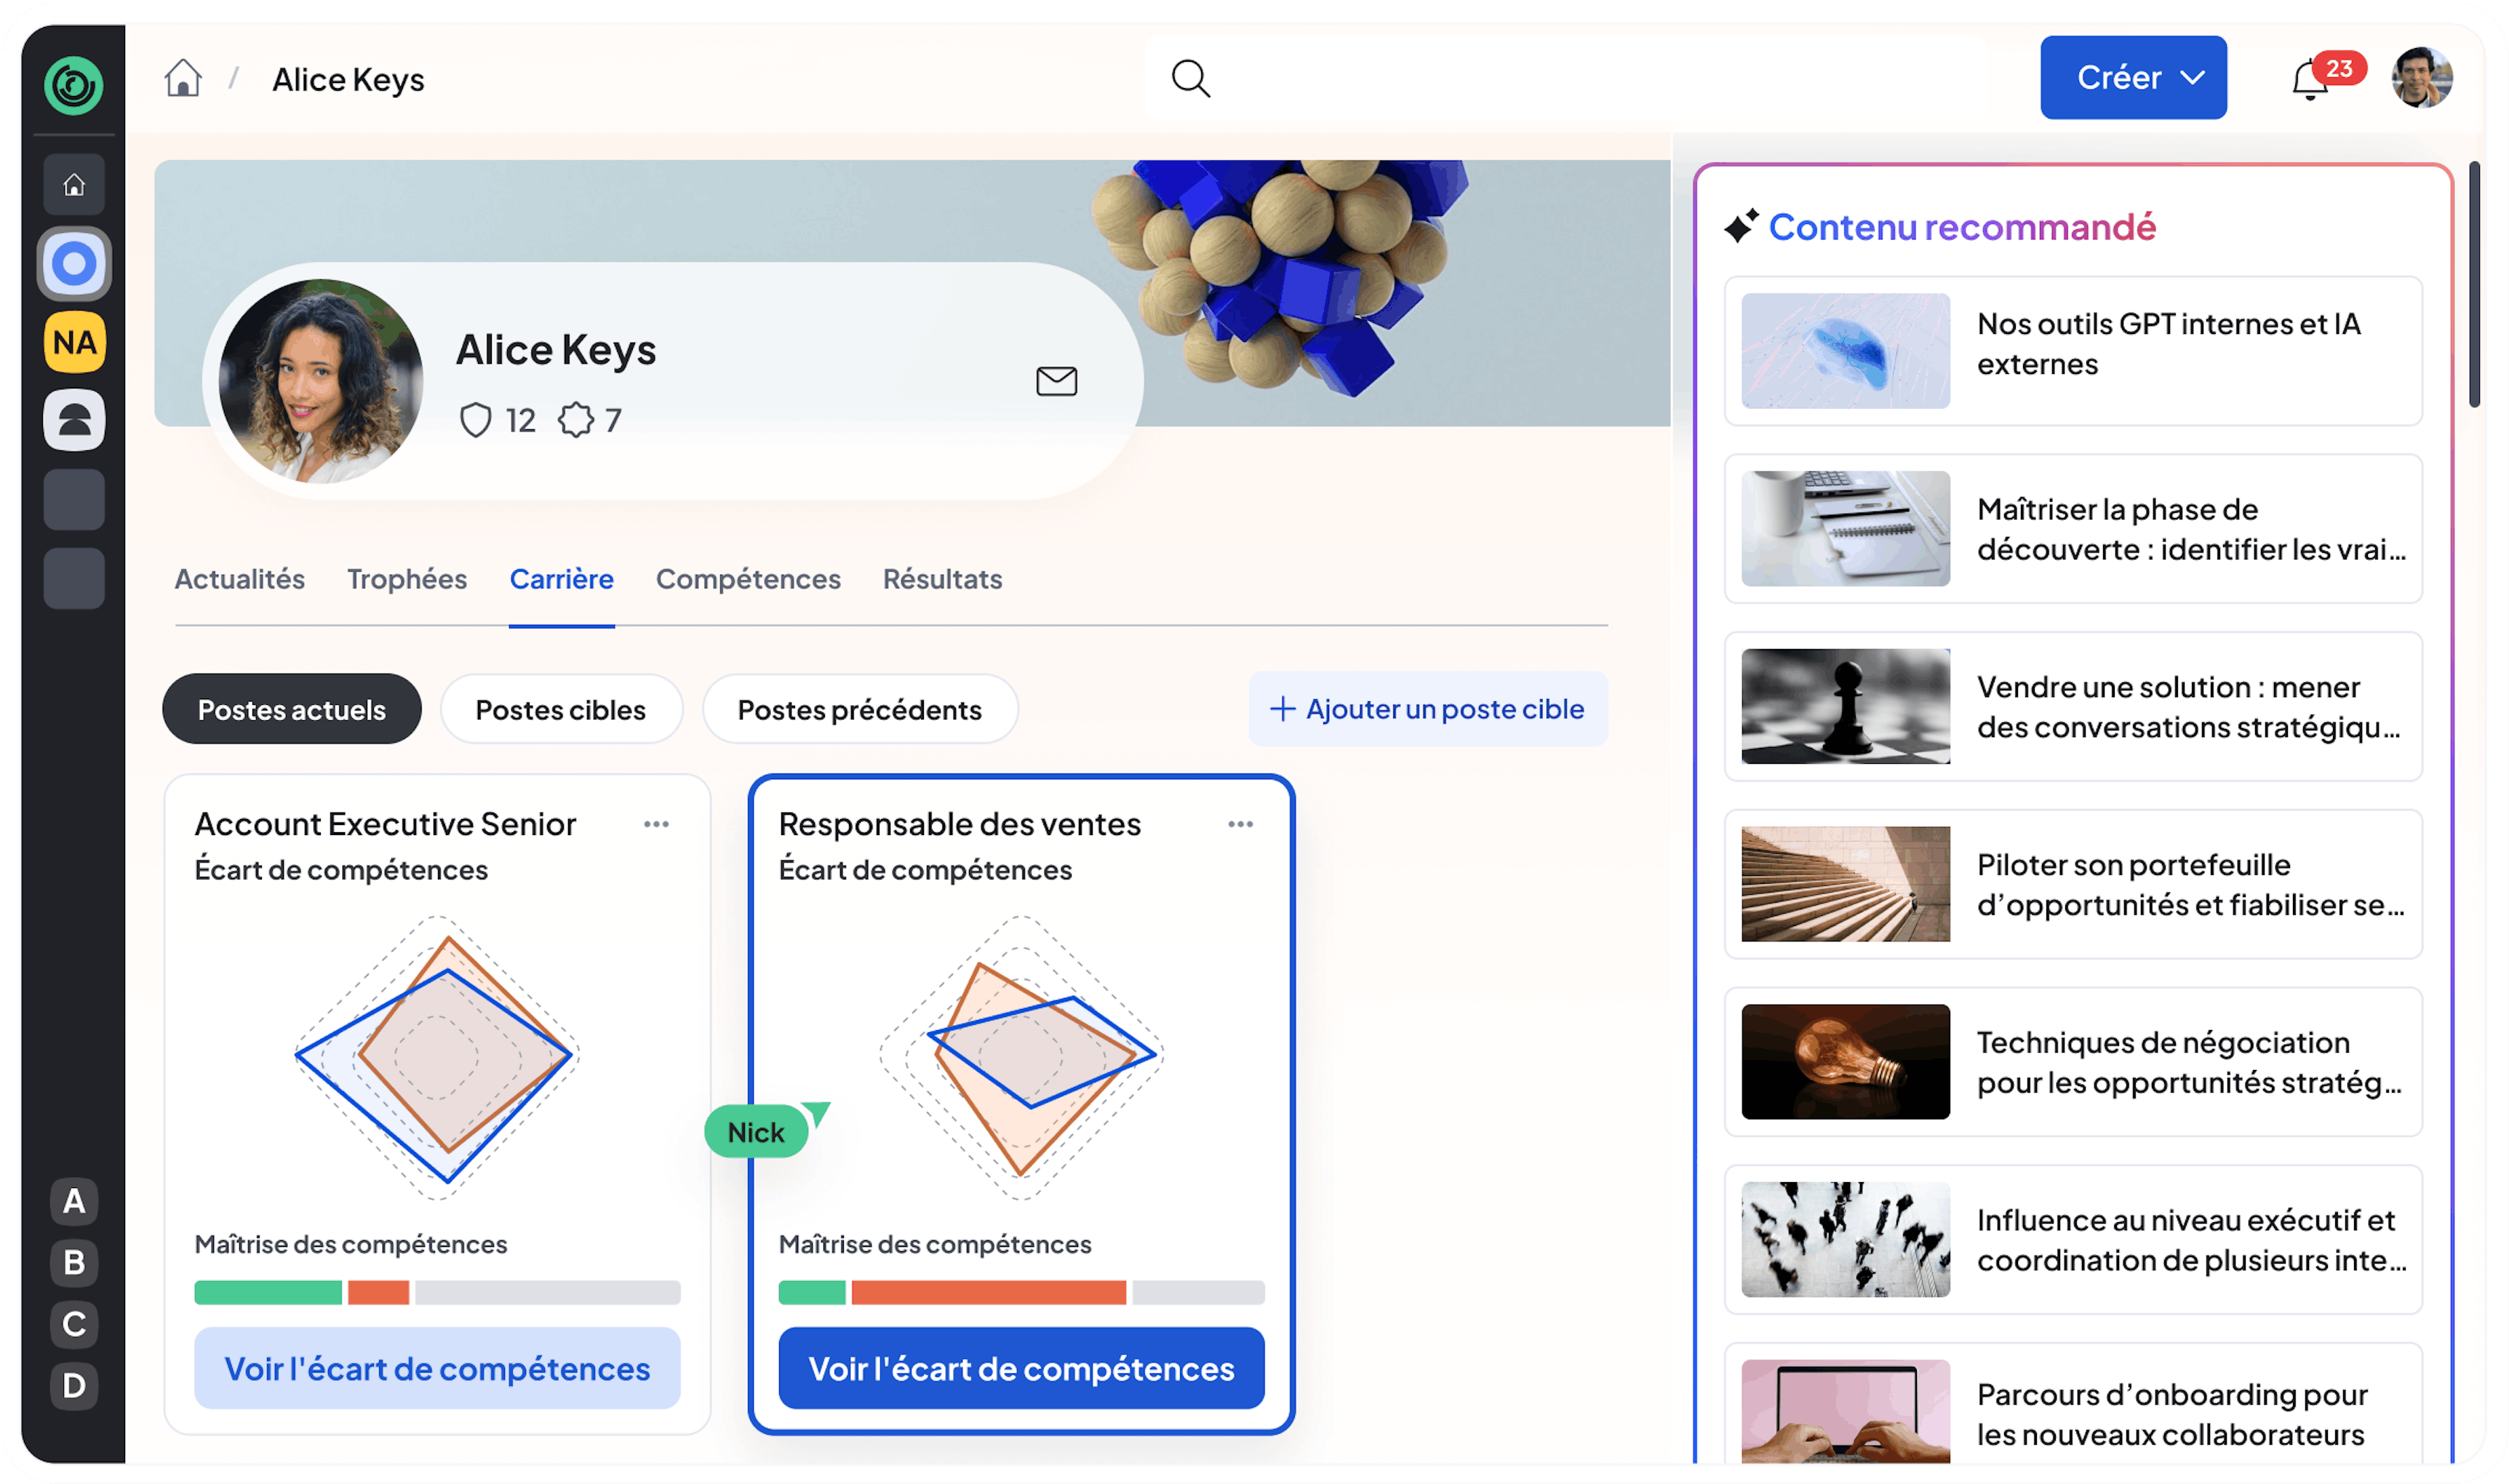
Task: Click the envelope icon to message Alice
Action: (1056, 381)
